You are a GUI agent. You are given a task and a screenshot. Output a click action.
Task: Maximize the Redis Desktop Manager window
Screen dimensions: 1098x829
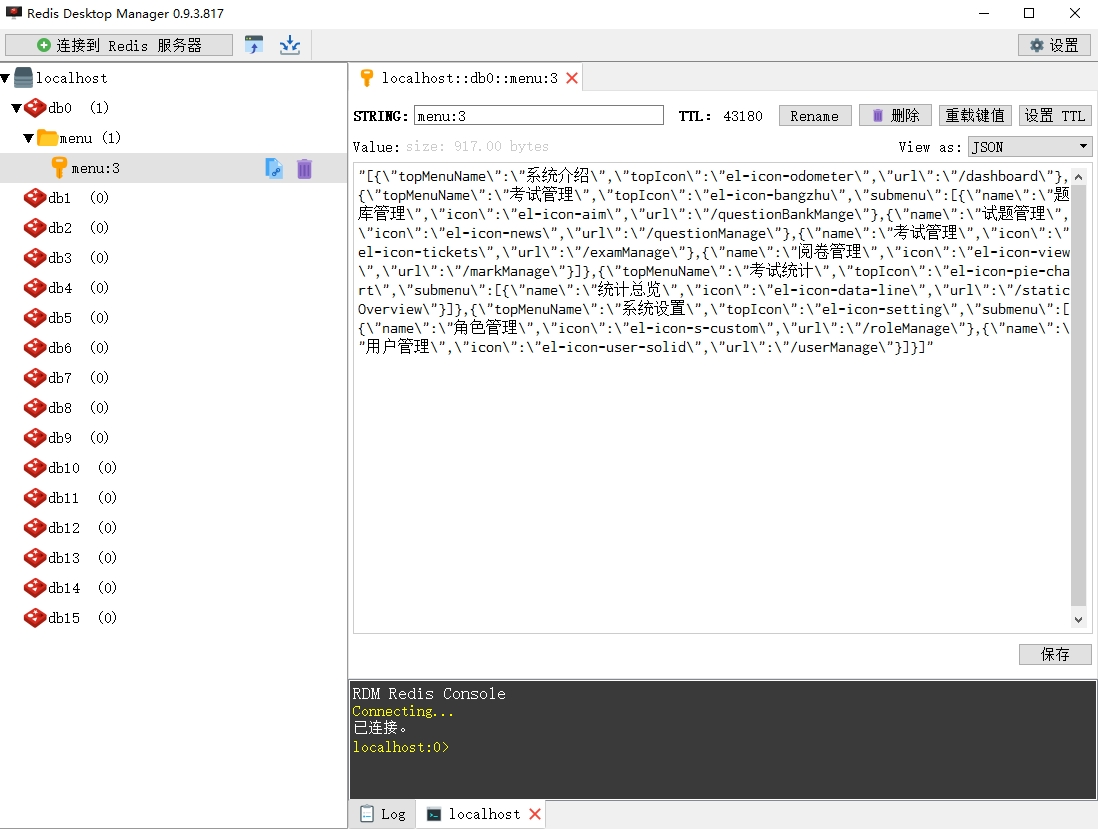point(1029,13)
